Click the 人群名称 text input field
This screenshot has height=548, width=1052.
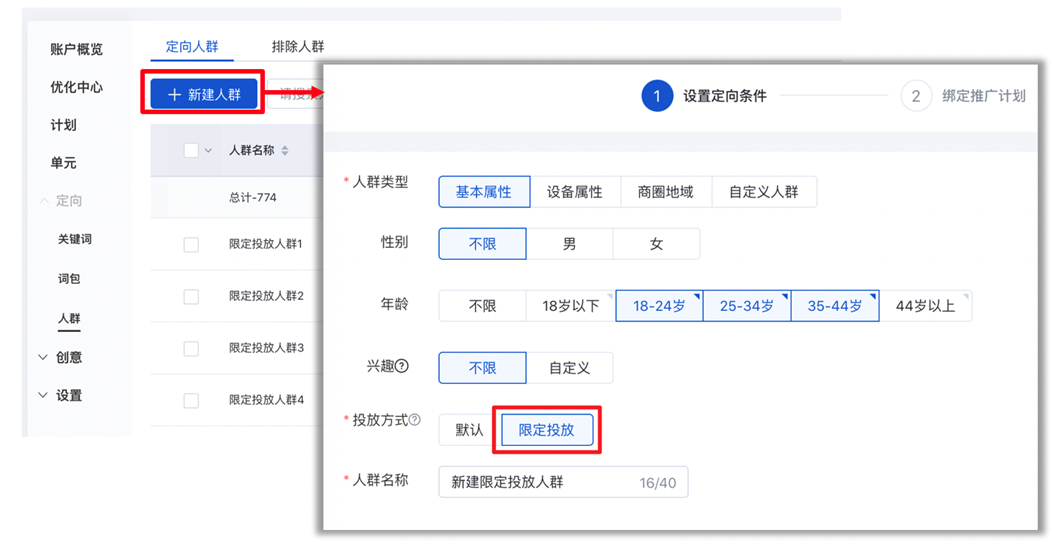540,482
